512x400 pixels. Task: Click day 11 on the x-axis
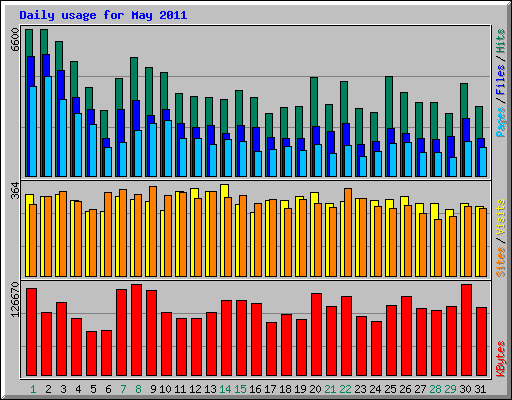pos(180,389)
